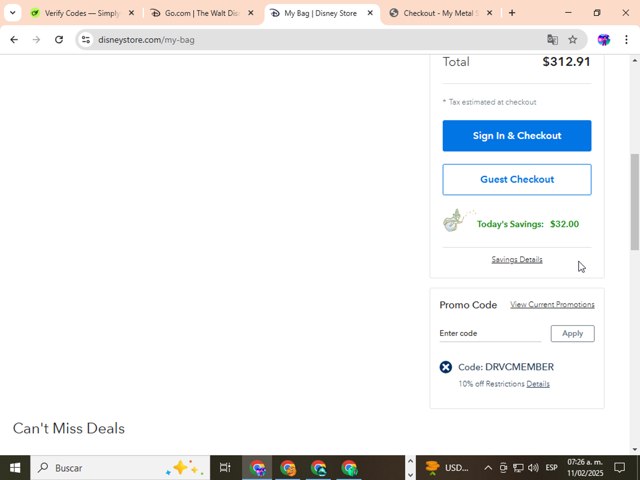Click Sign In & Checkout button
Viewport: 640px width, 480px height.
click(x=517, y=136)
